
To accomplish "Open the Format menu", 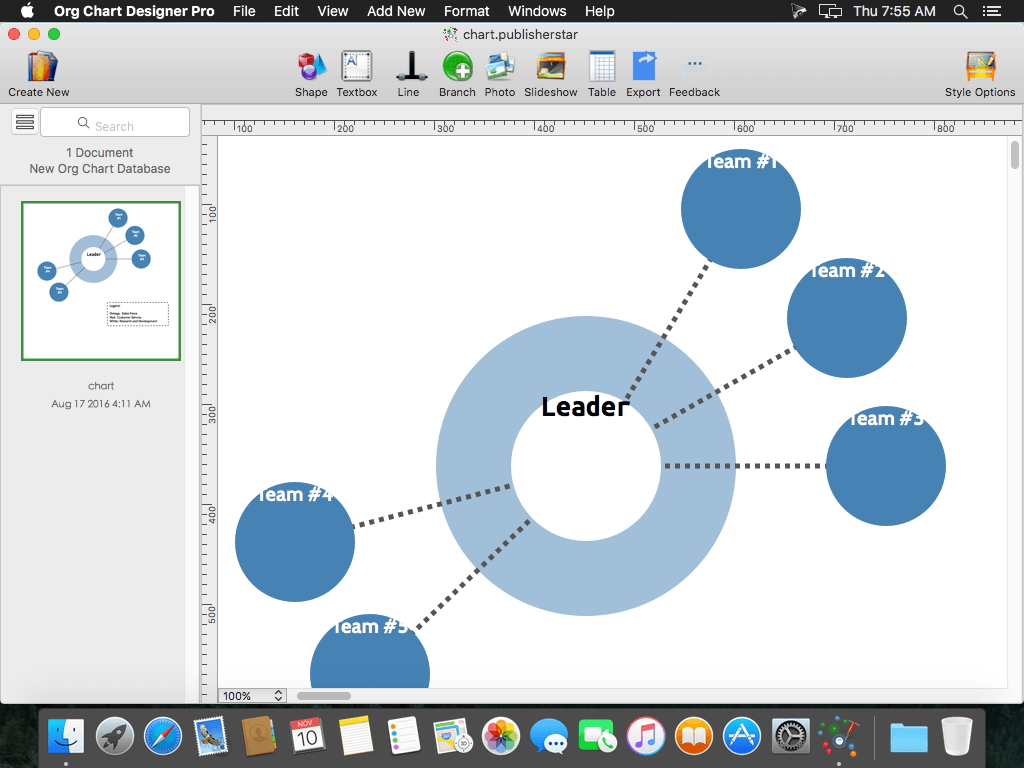I will pyautogui.click(x=466, y=11).
